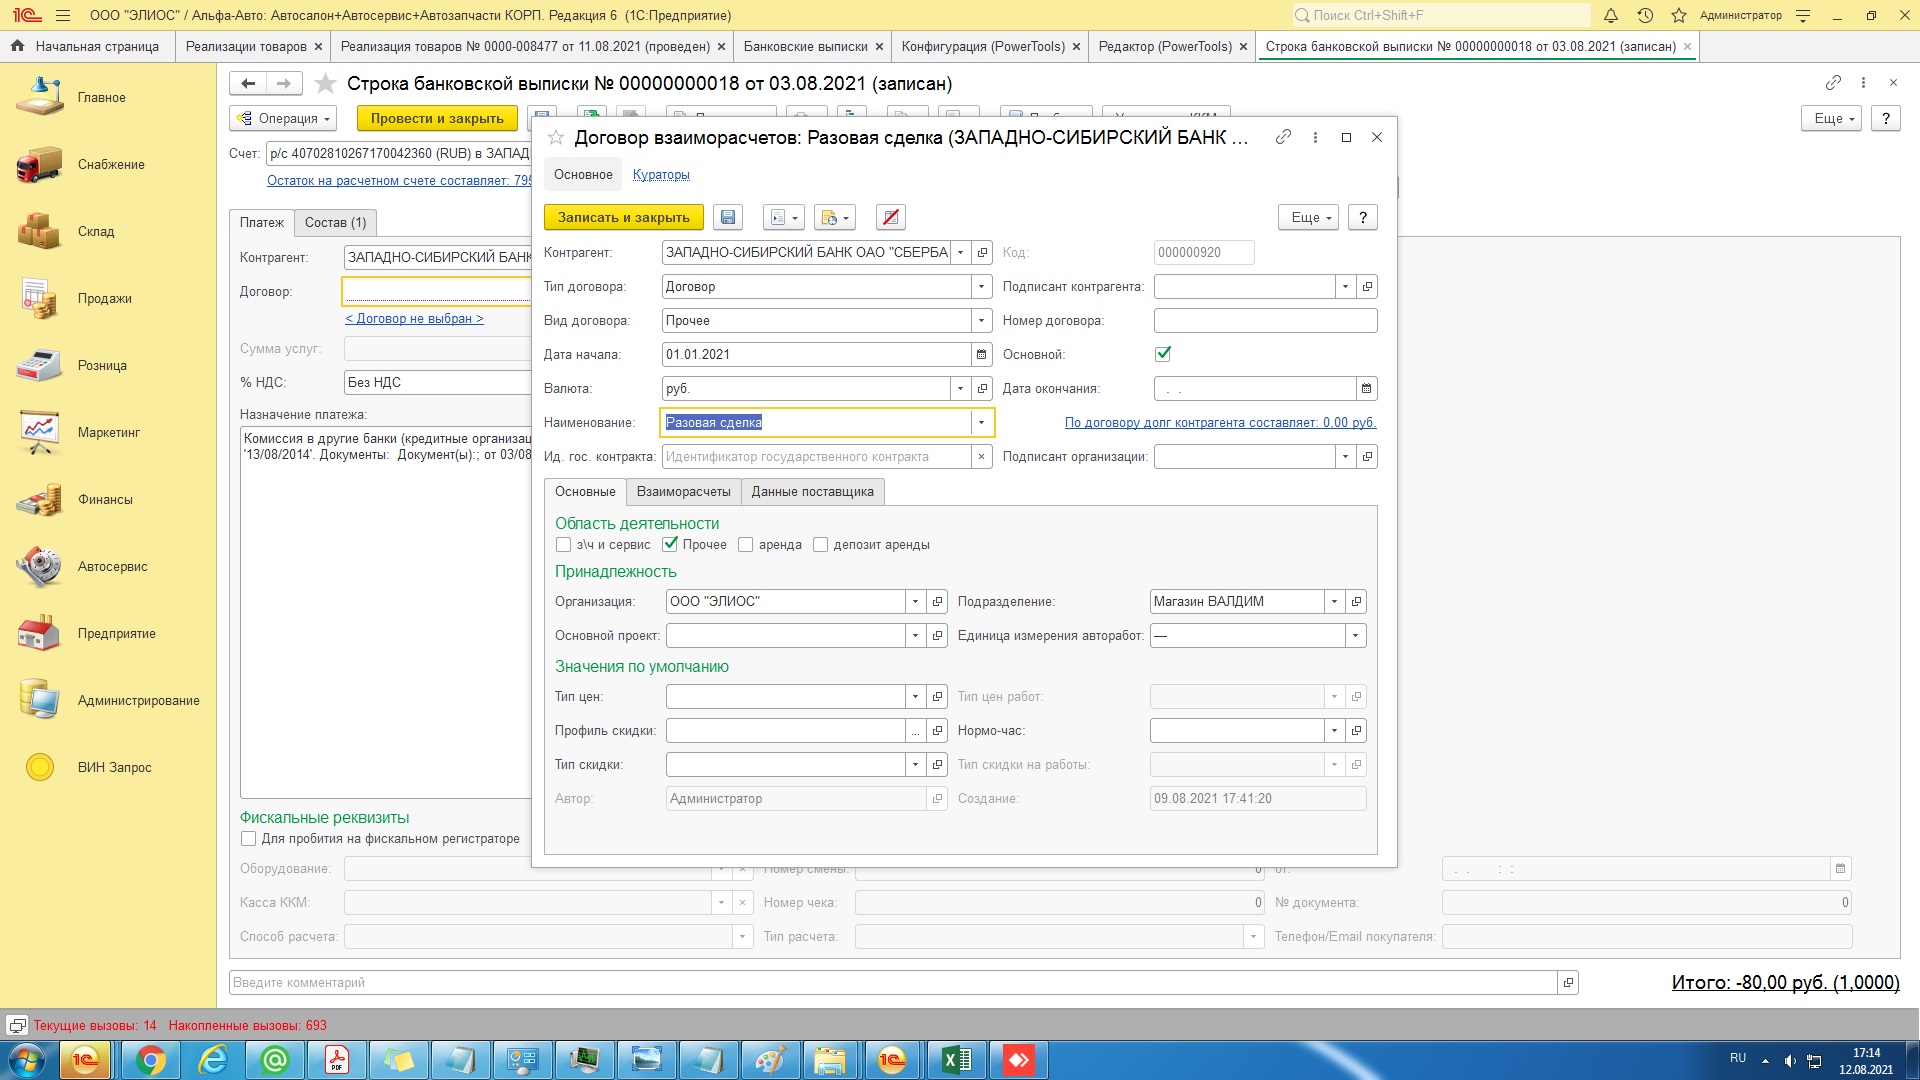Open calendar picker for Дата окончания
Screen dimensions: 1920x1080
click(1366, 388)
